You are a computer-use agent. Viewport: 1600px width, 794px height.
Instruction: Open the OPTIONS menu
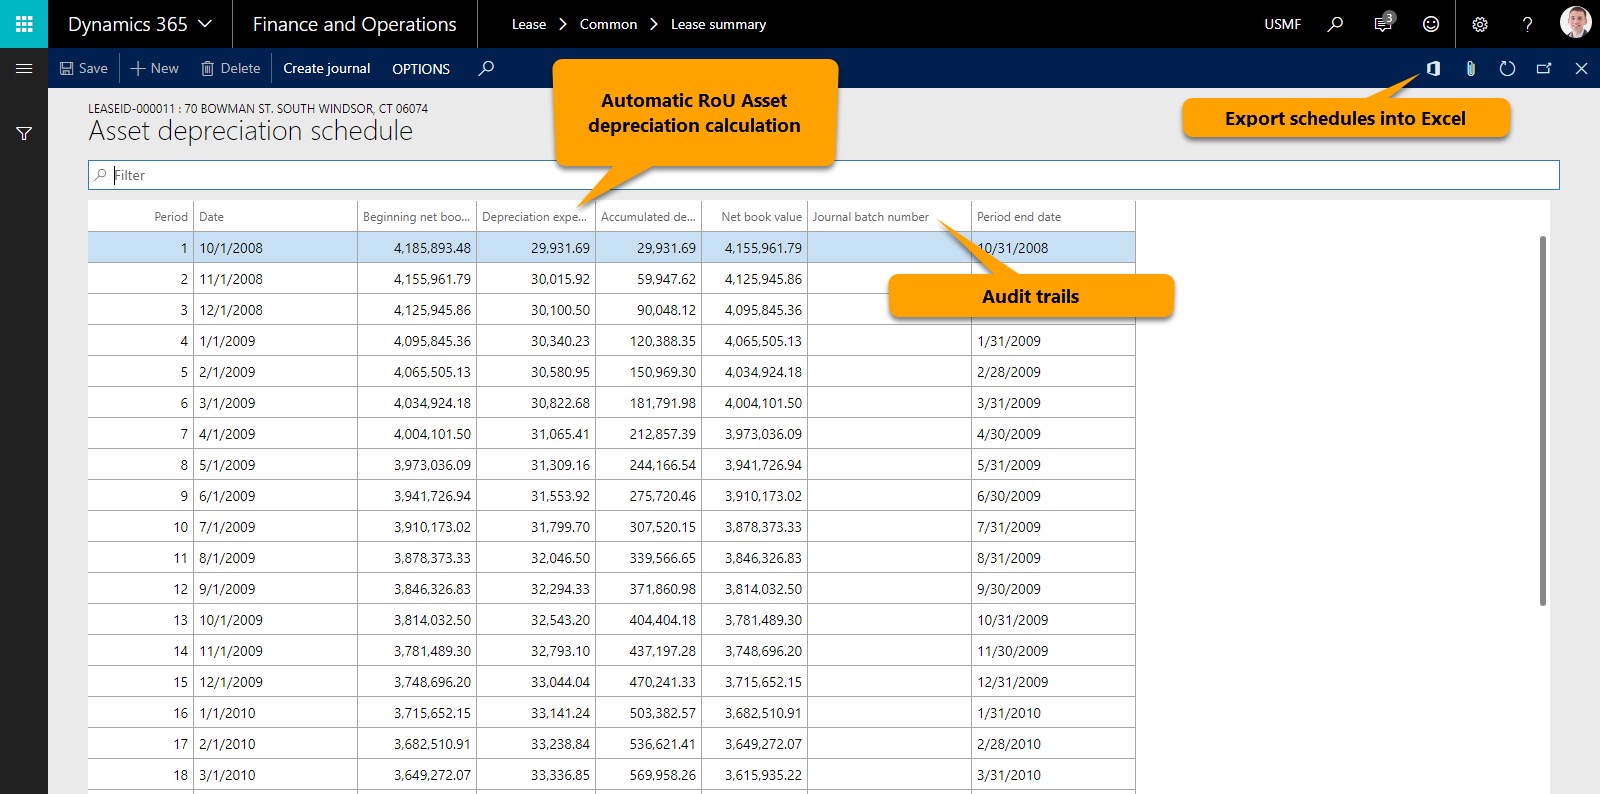pyautogui.click(x=421, y=69)
